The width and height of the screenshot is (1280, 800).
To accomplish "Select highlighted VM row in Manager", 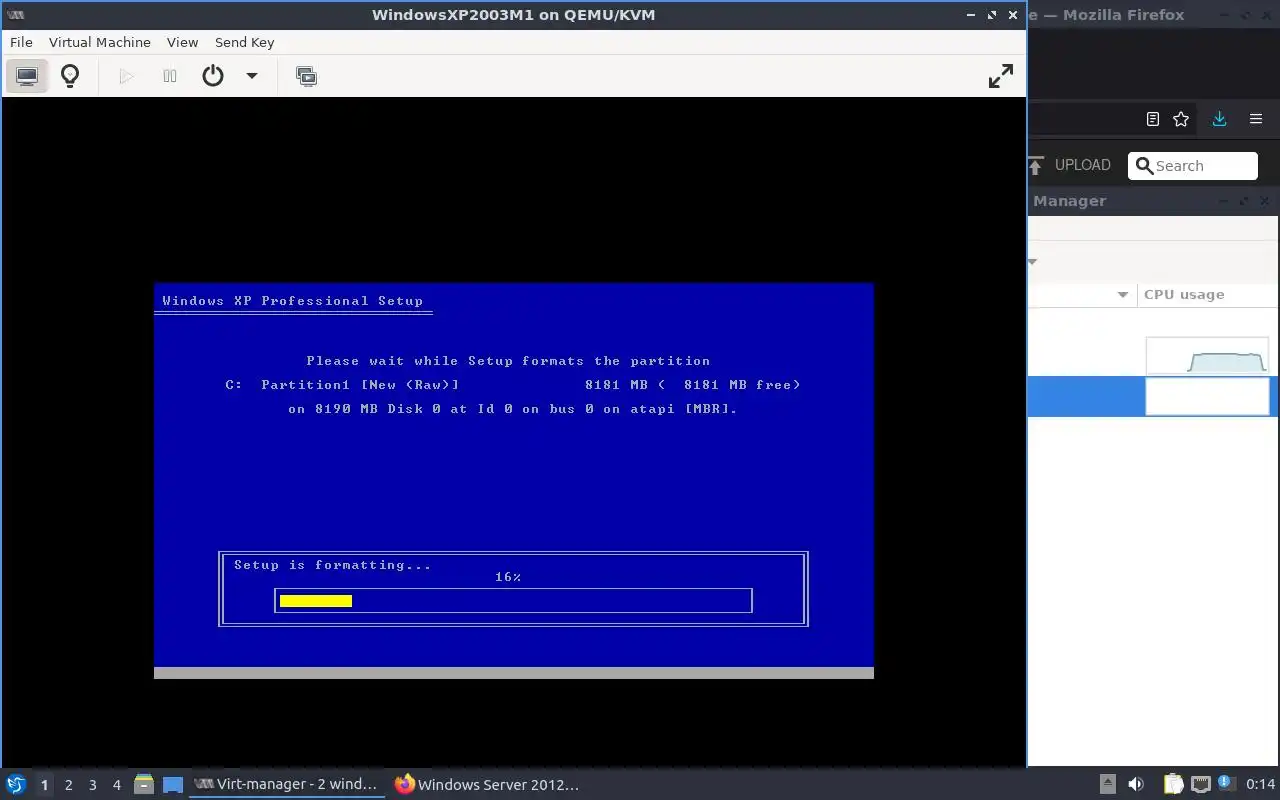I will [1153, 396].
